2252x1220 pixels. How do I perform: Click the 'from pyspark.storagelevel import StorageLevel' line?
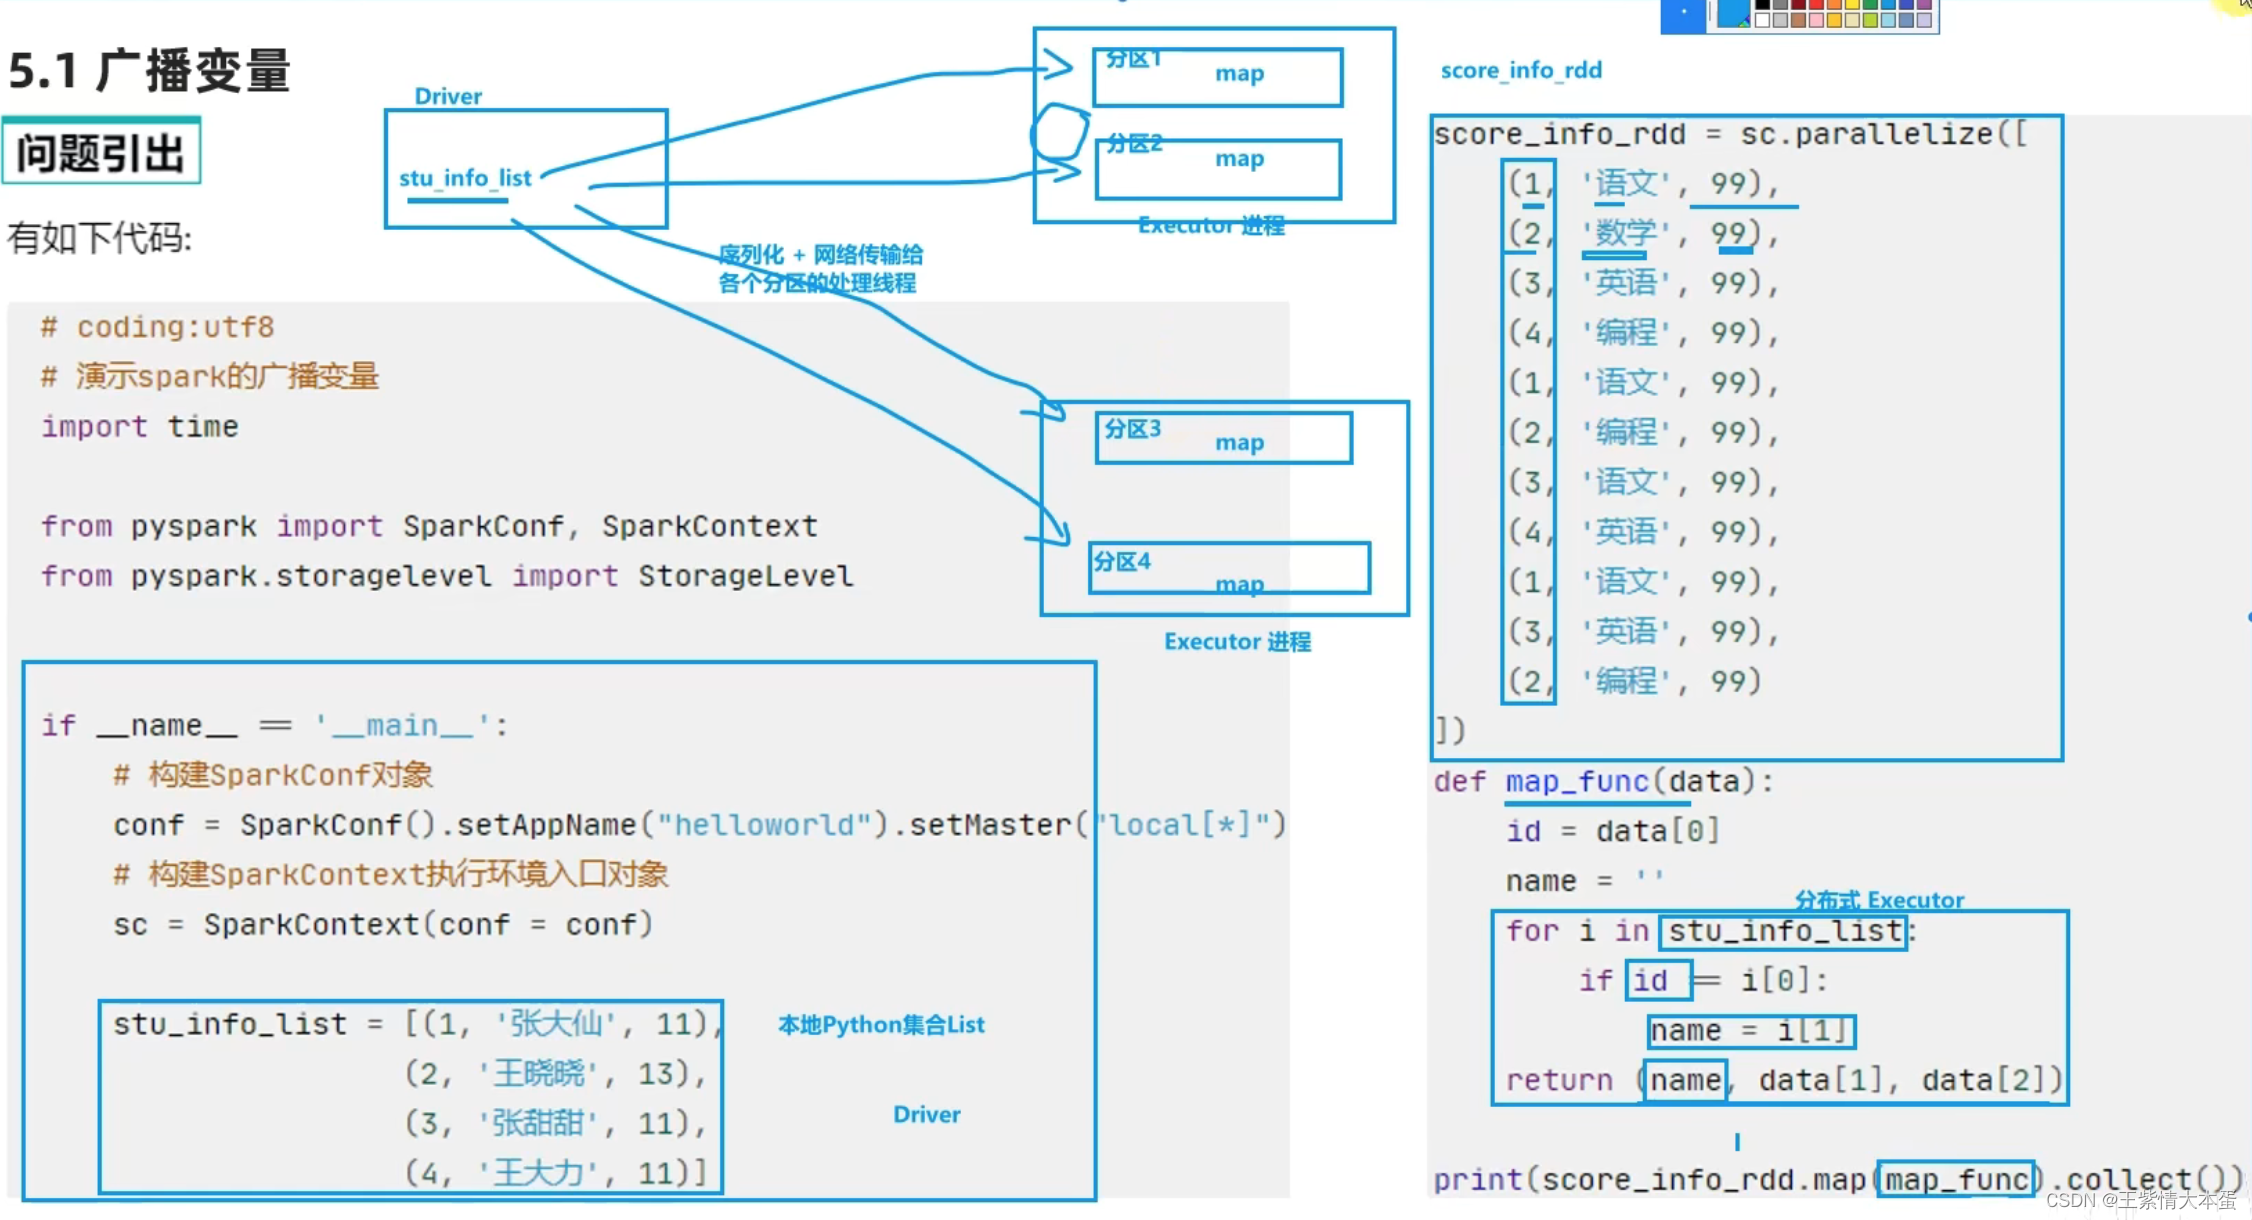pyautogui.click(x=447, y=576)
